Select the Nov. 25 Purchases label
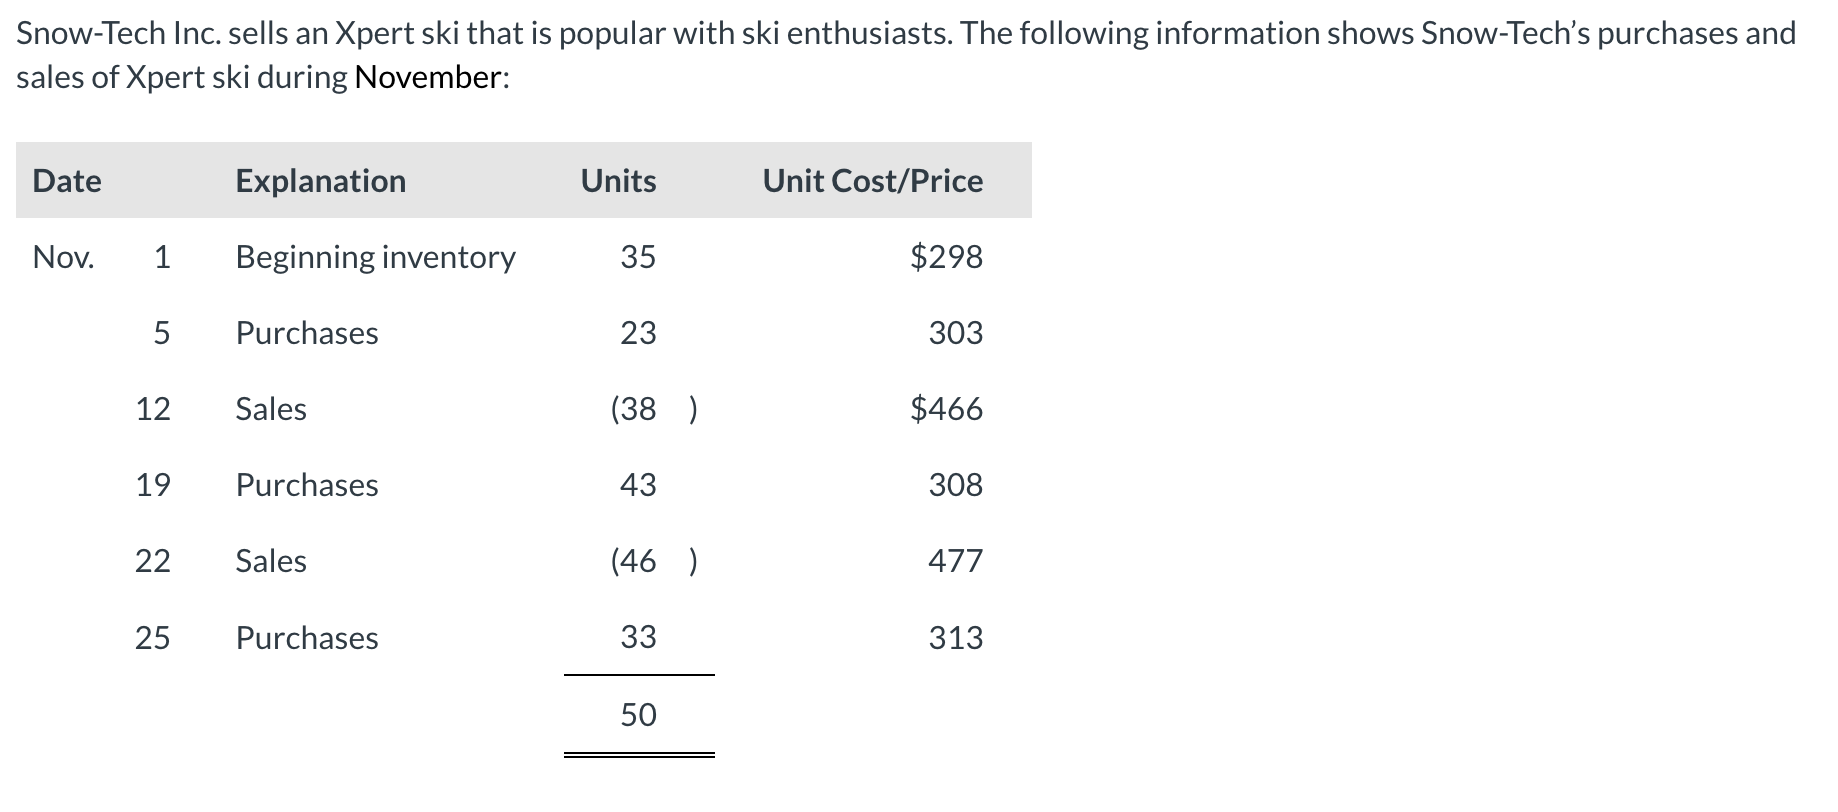The image size is (1838, 812). 307,638
